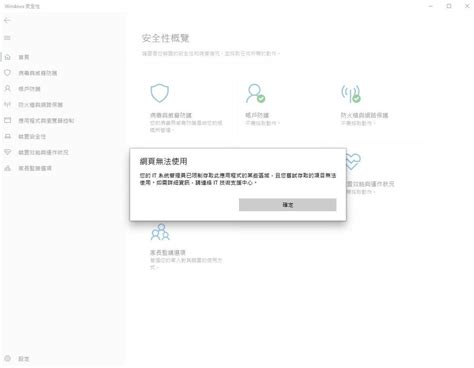Click the 網頁無法使用 dialog title
The width and height of the screenshot is (474, 368).
click(x=163, y=162)
